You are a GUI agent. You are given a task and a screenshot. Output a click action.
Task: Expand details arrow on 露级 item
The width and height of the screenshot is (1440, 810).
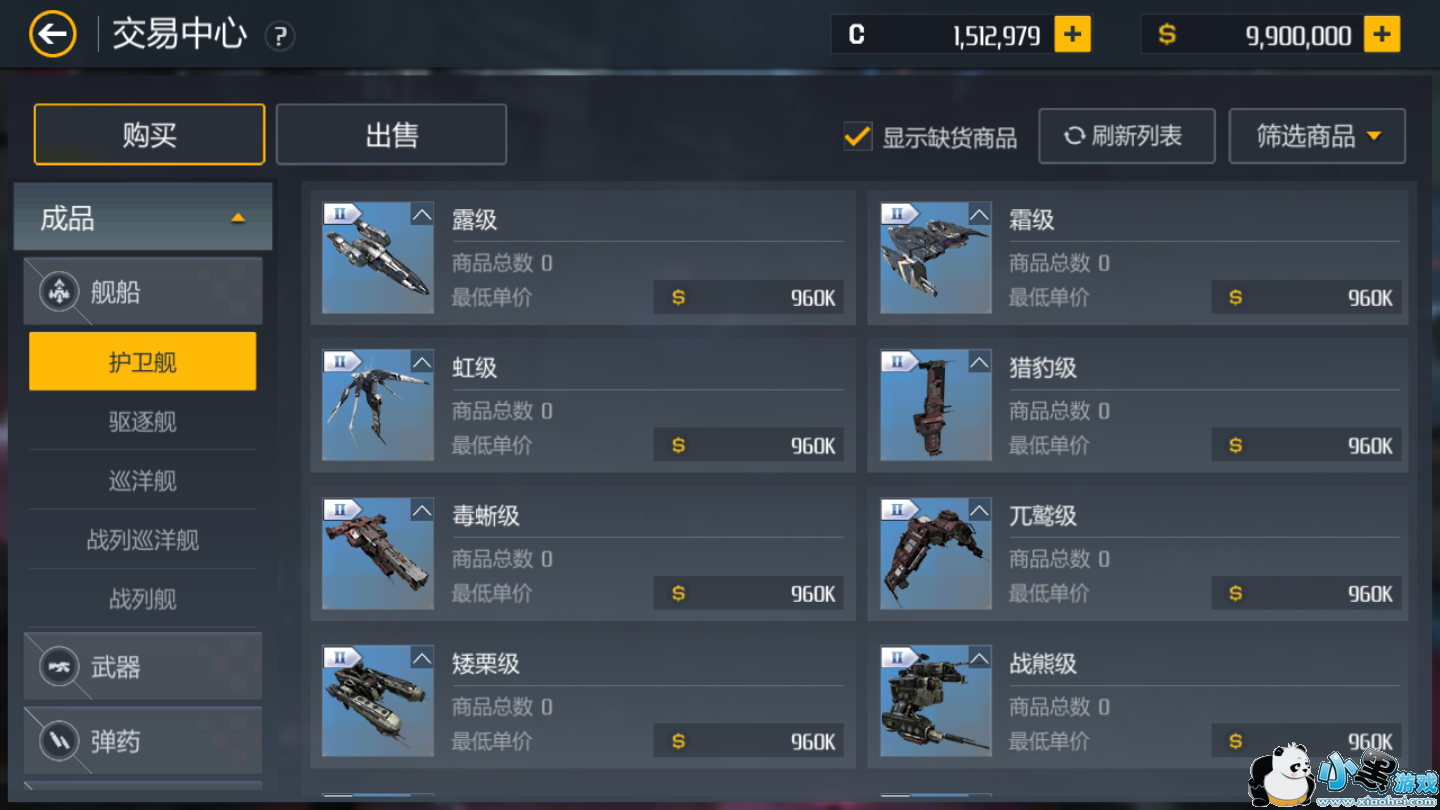click(x=422, y=214)
